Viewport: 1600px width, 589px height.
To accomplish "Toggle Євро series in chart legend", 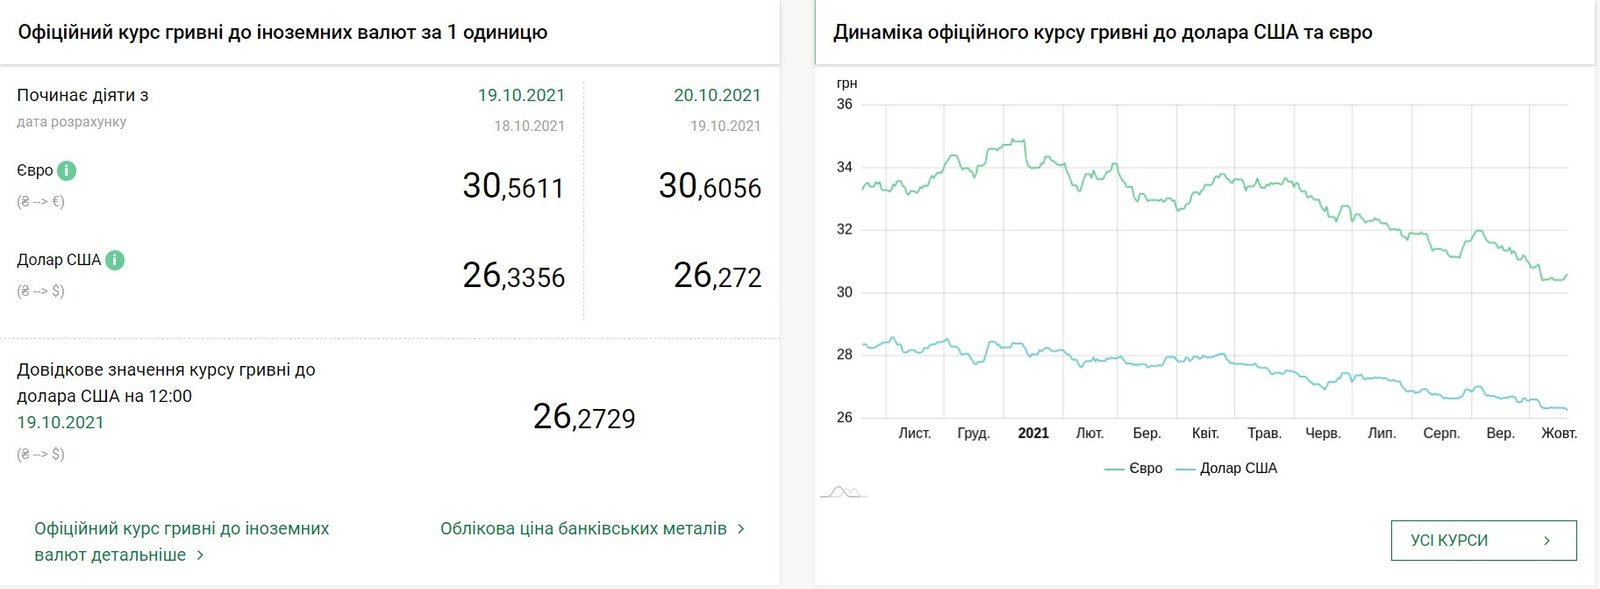I will pyautogui.click(x=1133, y=468).
